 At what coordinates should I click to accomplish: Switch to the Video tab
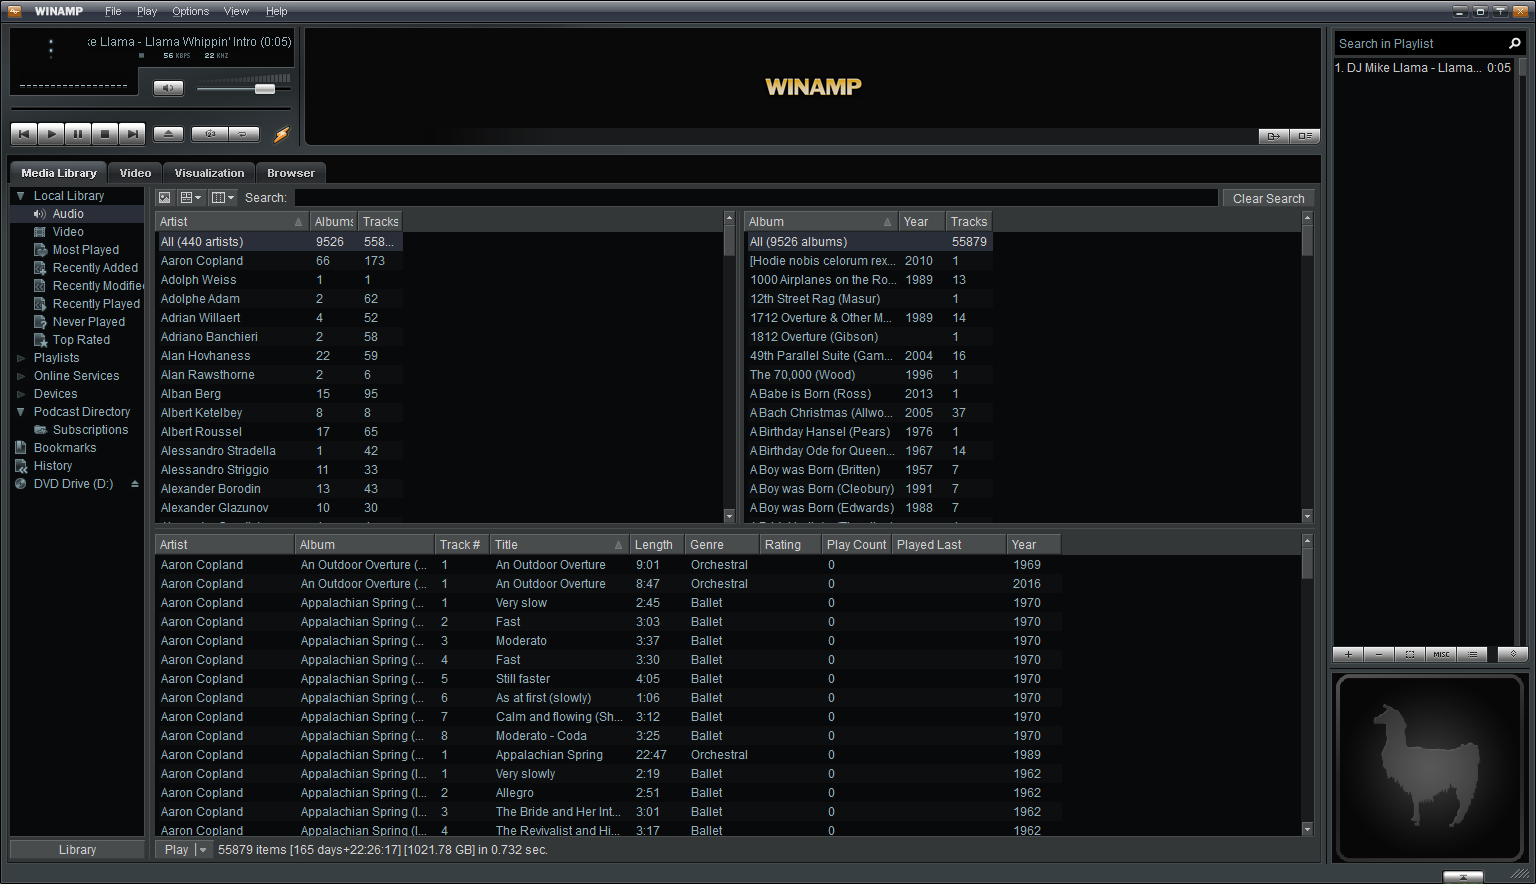[x=135, y=173]
